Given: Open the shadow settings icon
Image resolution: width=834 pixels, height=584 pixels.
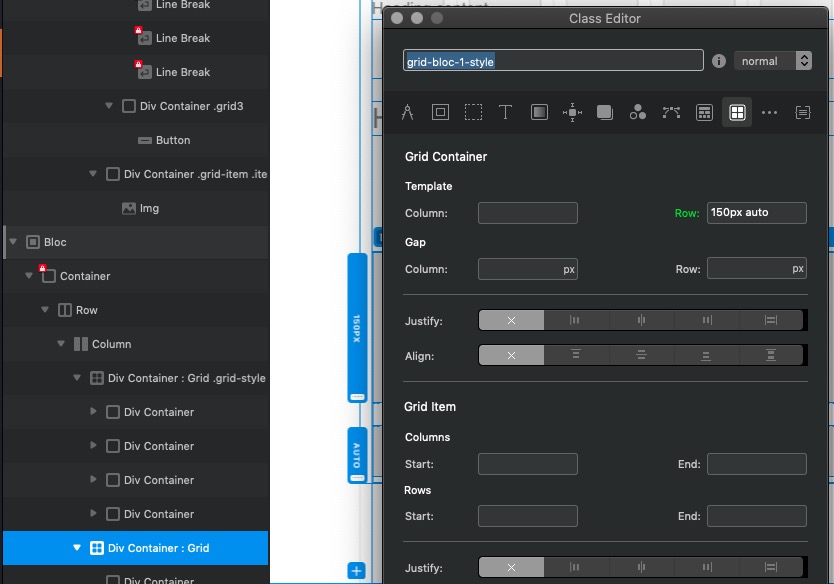Looking at the screenshot, I should point(604,113).
